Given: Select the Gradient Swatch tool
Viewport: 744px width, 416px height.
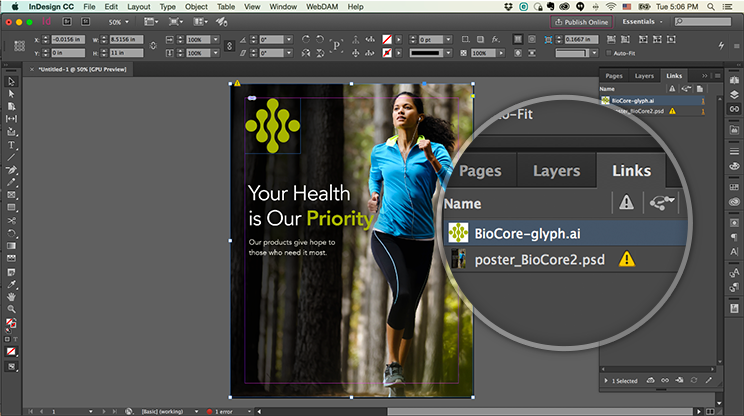Looking at the screenshot, I should [x=11, y=246].
